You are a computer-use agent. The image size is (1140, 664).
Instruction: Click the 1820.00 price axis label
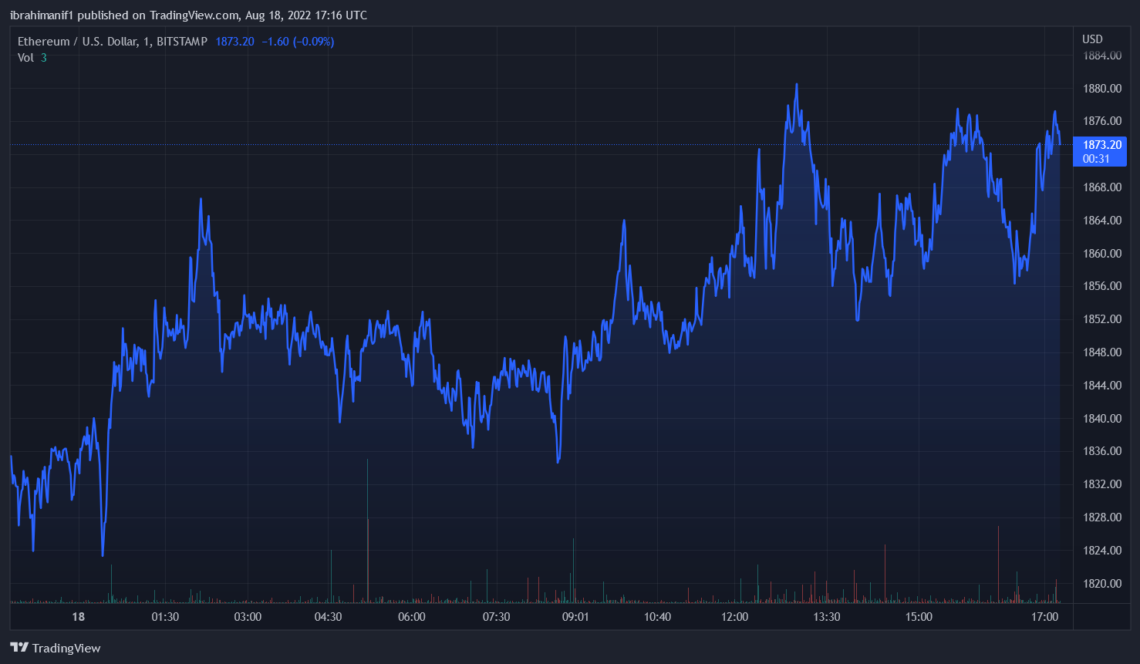tap(1103, 583)
